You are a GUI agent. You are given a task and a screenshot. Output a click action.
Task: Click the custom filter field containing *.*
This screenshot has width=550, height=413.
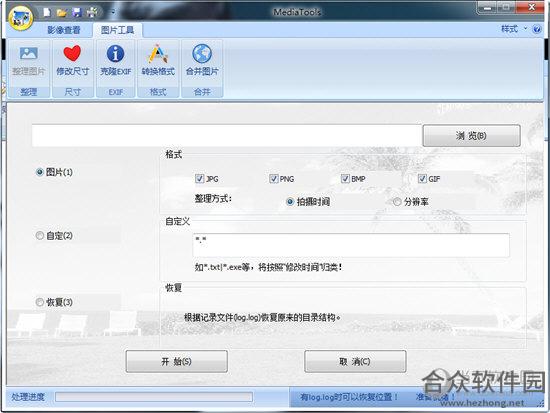pyautogui.click(x=351, y=245)
